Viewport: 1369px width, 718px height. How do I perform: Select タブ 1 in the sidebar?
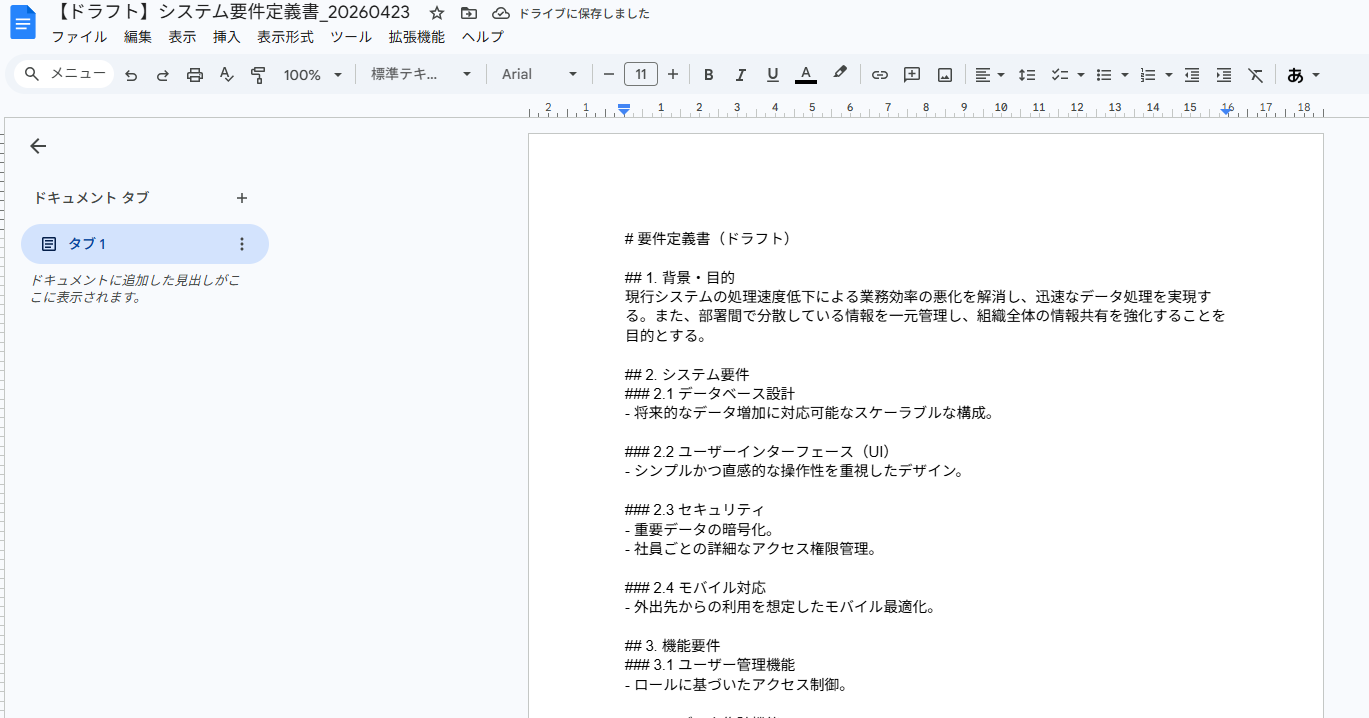(x=145, y=244)
